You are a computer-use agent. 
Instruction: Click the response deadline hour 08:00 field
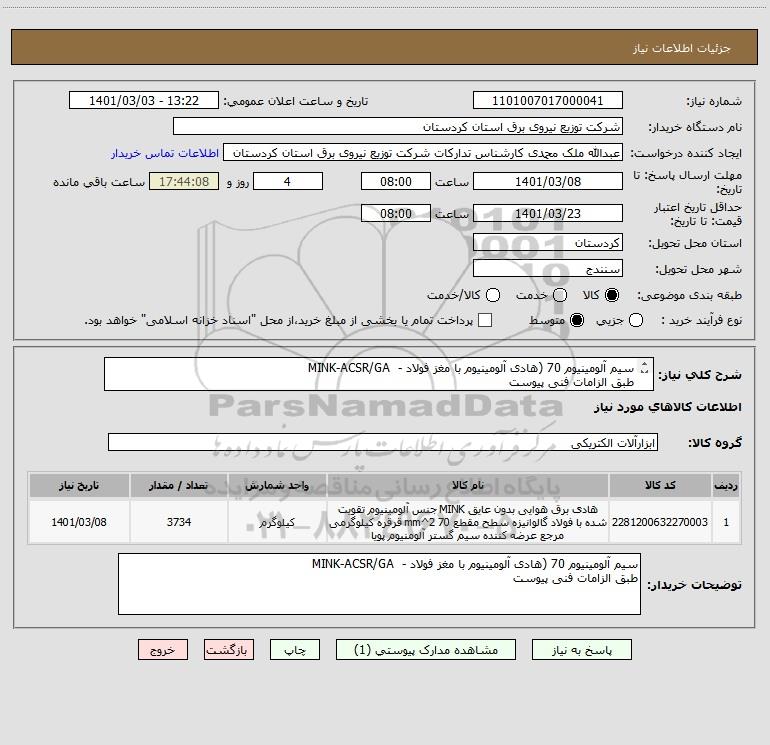click(x=396, y=181)
